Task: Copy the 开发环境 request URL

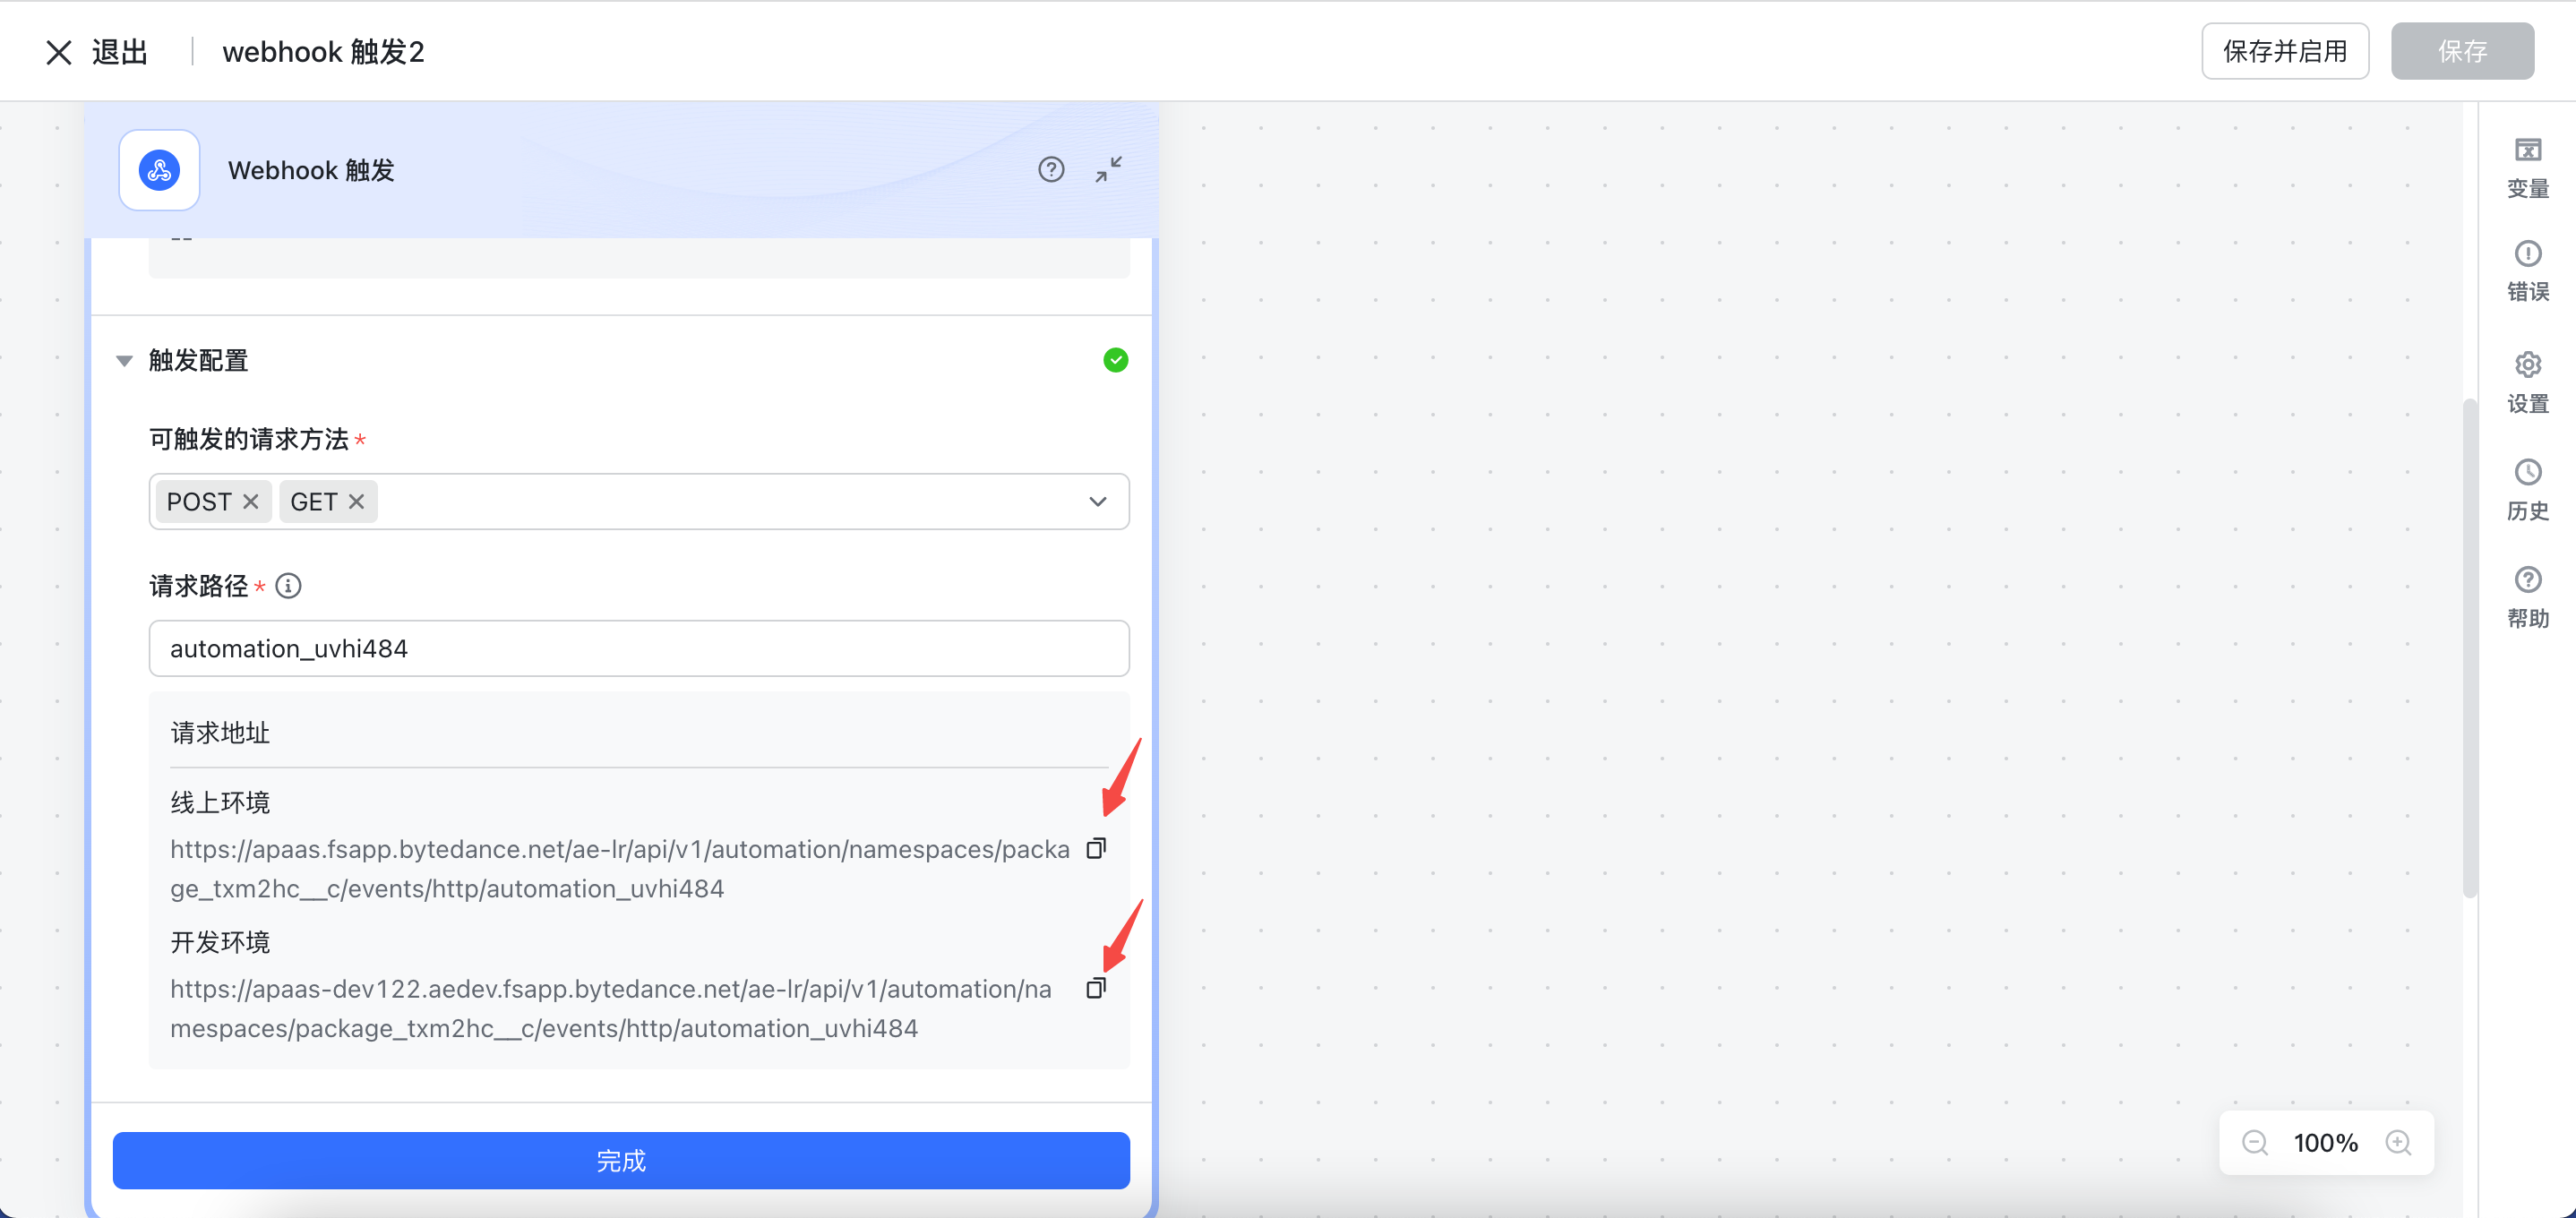Action: coord(1096,988)
